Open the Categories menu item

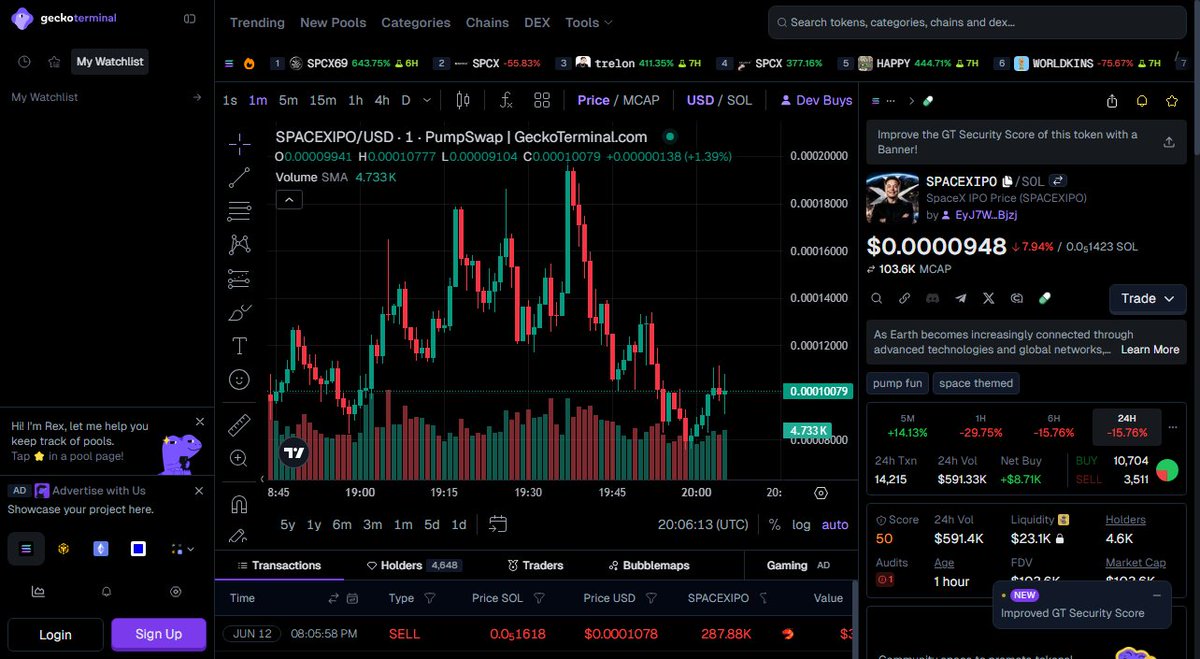[x=416, y=22]
